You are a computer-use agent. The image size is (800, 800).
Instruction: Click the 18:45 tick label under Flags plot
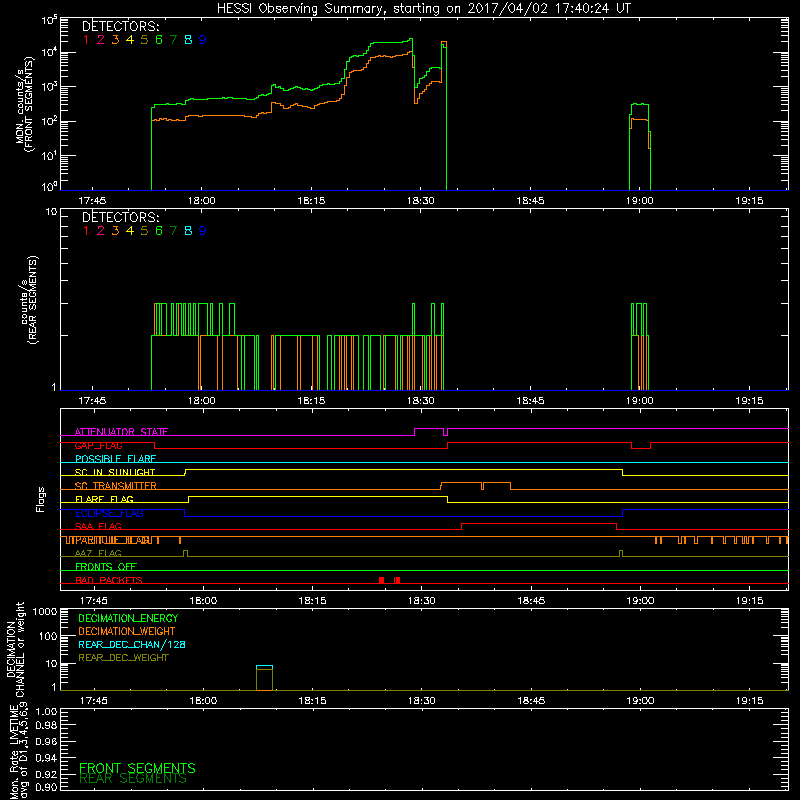[x=531, y=601]
